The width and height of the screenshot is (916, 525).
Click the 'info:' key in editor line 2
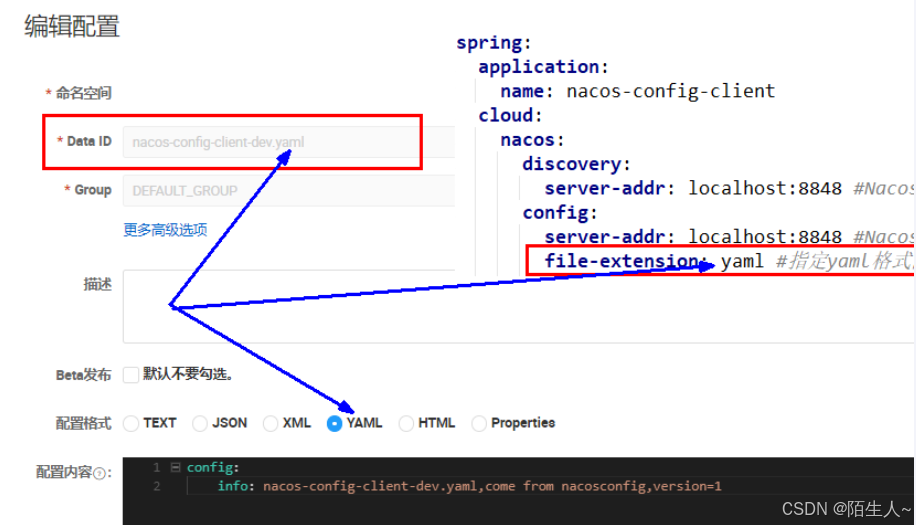pyautogui.click(x=236, y=486)
